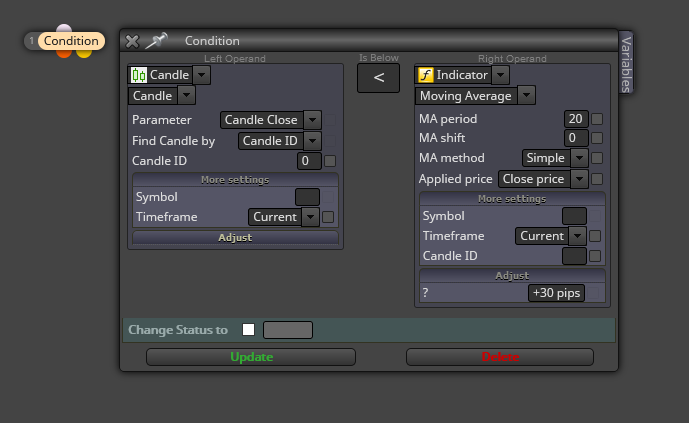The width and height of the screenshot is (689, 423).
Task: Click the left Candle ID input field
Action: 309,161
